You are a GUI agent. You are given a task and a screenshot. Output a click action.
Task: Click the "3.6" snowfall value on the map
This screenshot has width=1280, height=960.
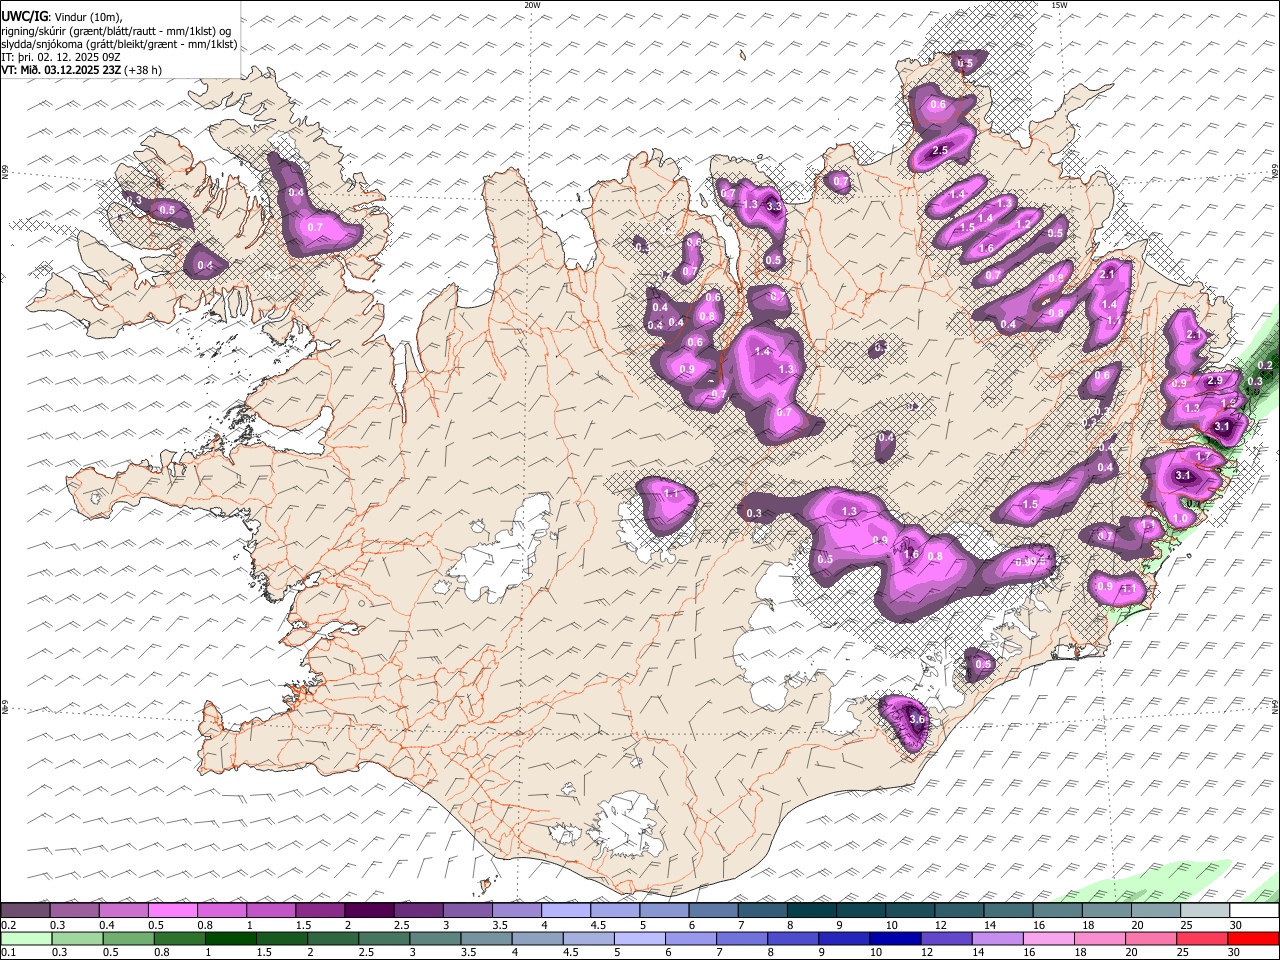pos(918,719)
